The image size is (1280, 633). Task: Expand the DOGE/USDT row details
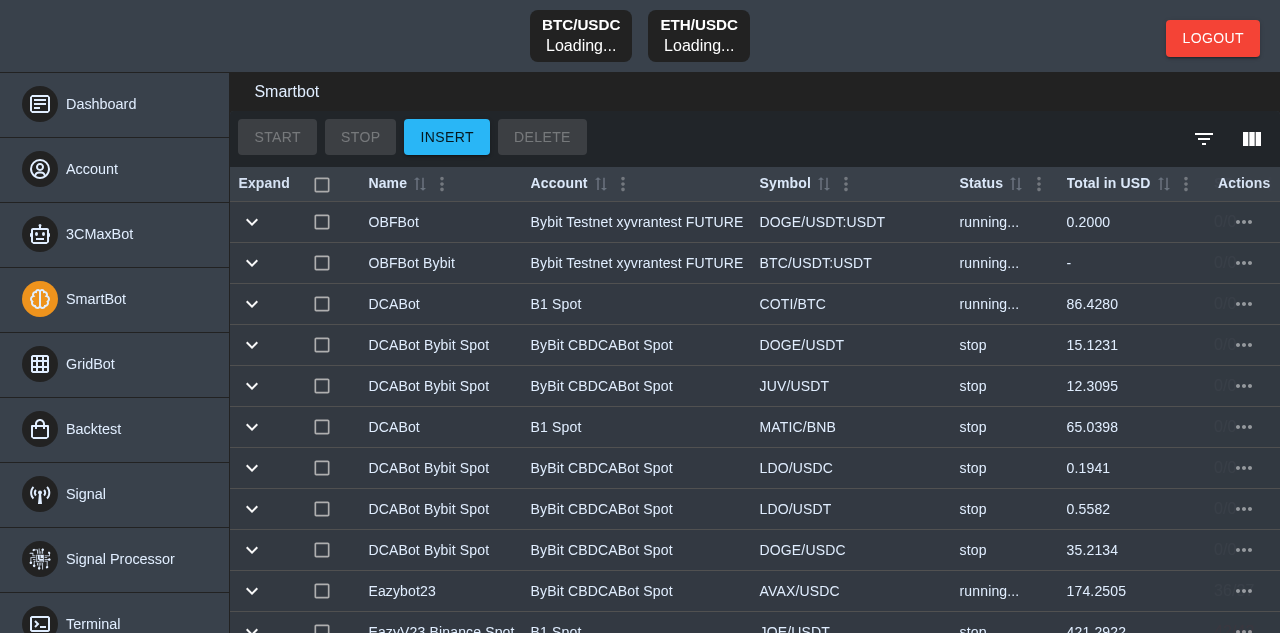(252, 345)
